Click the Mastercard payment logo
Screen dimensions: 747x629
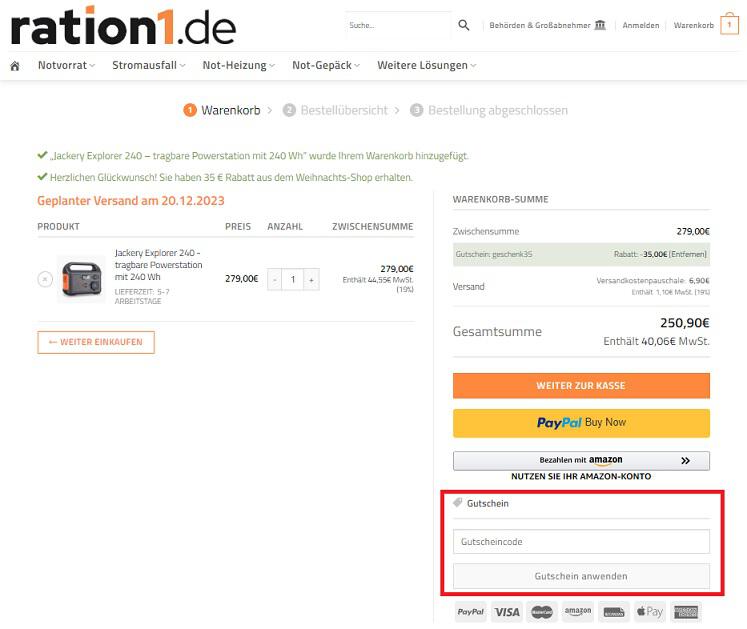pyautogui.click(x=542, y=612)
